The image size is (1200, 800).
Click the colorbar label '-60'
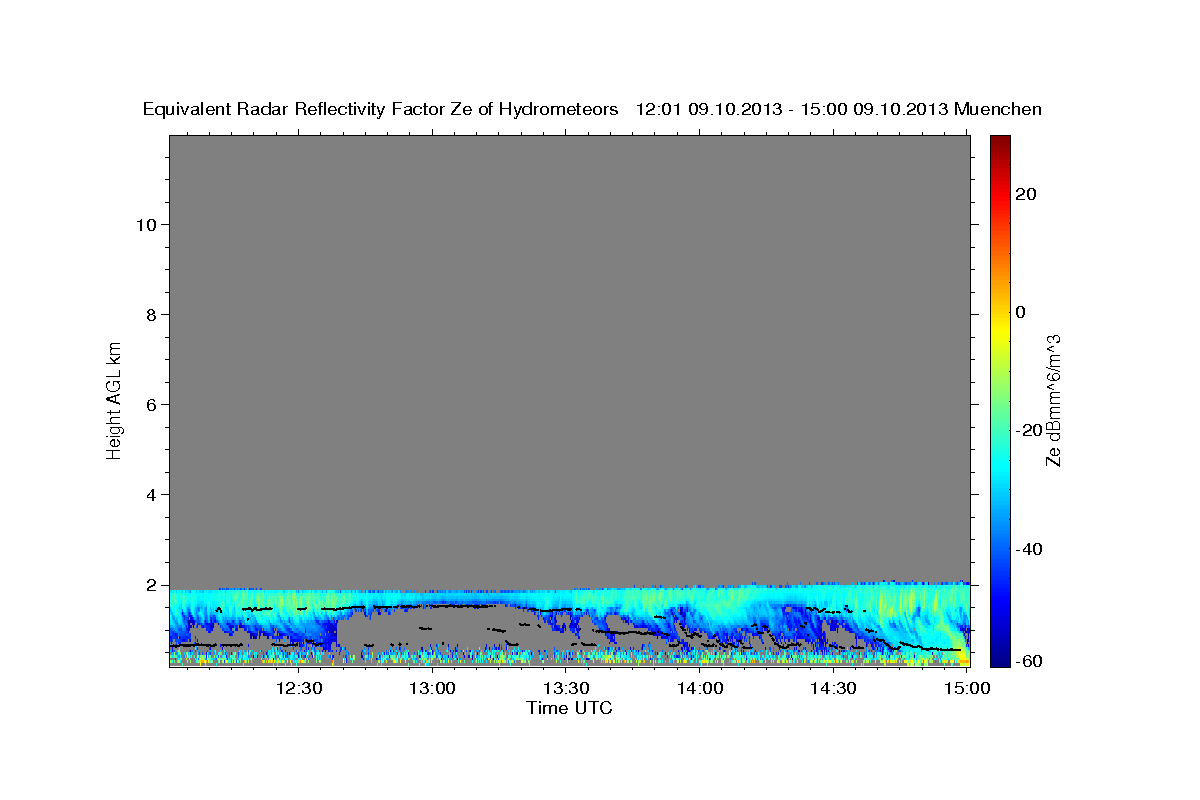(x=1027, y=661)
